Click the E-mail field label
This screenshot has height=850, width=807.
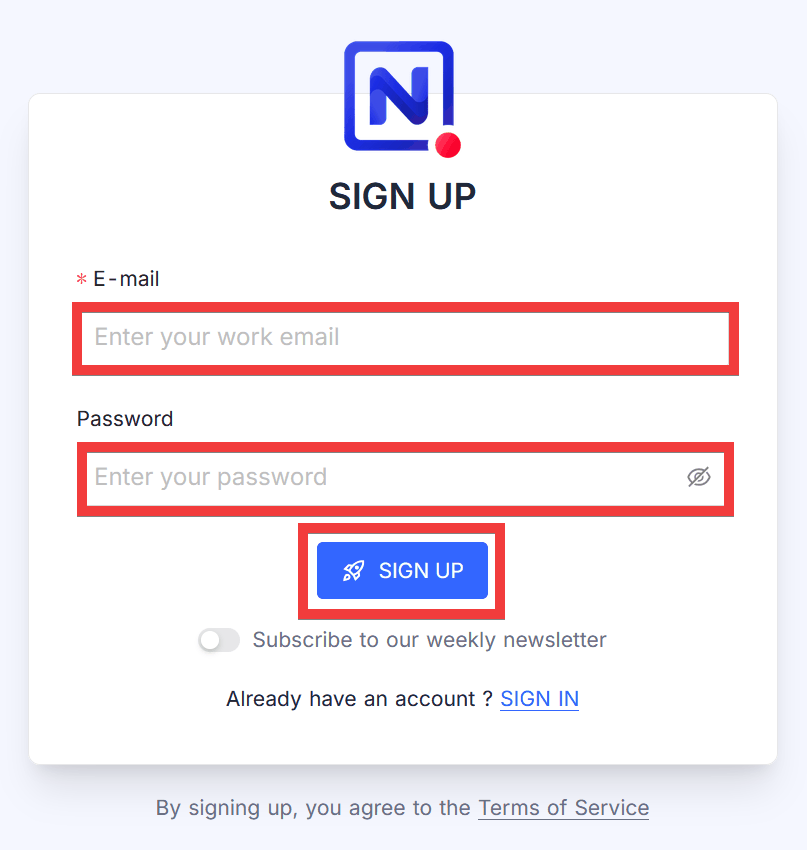click(x=126, y=279)
